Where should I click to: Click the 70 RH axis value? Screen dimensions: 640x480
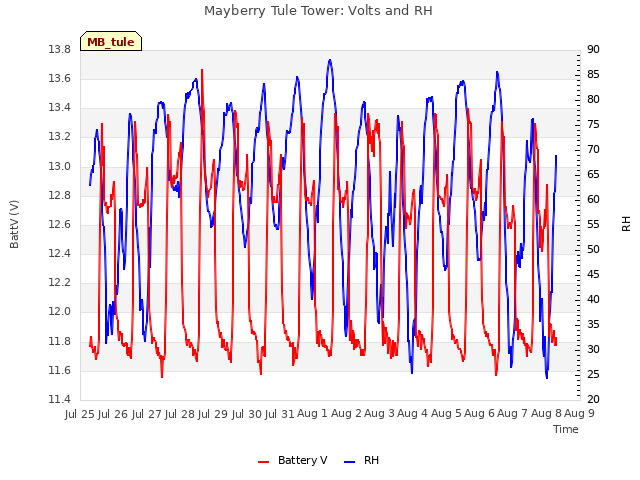593,150
